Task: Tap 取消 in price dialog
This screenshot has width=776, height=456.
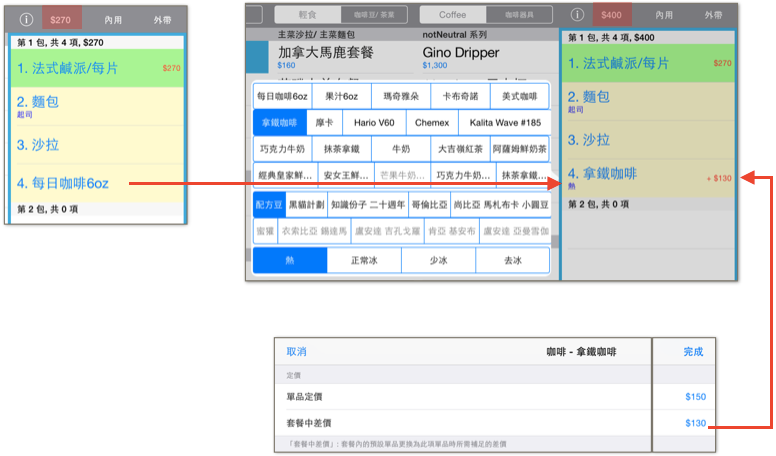Action: [296, 352]
